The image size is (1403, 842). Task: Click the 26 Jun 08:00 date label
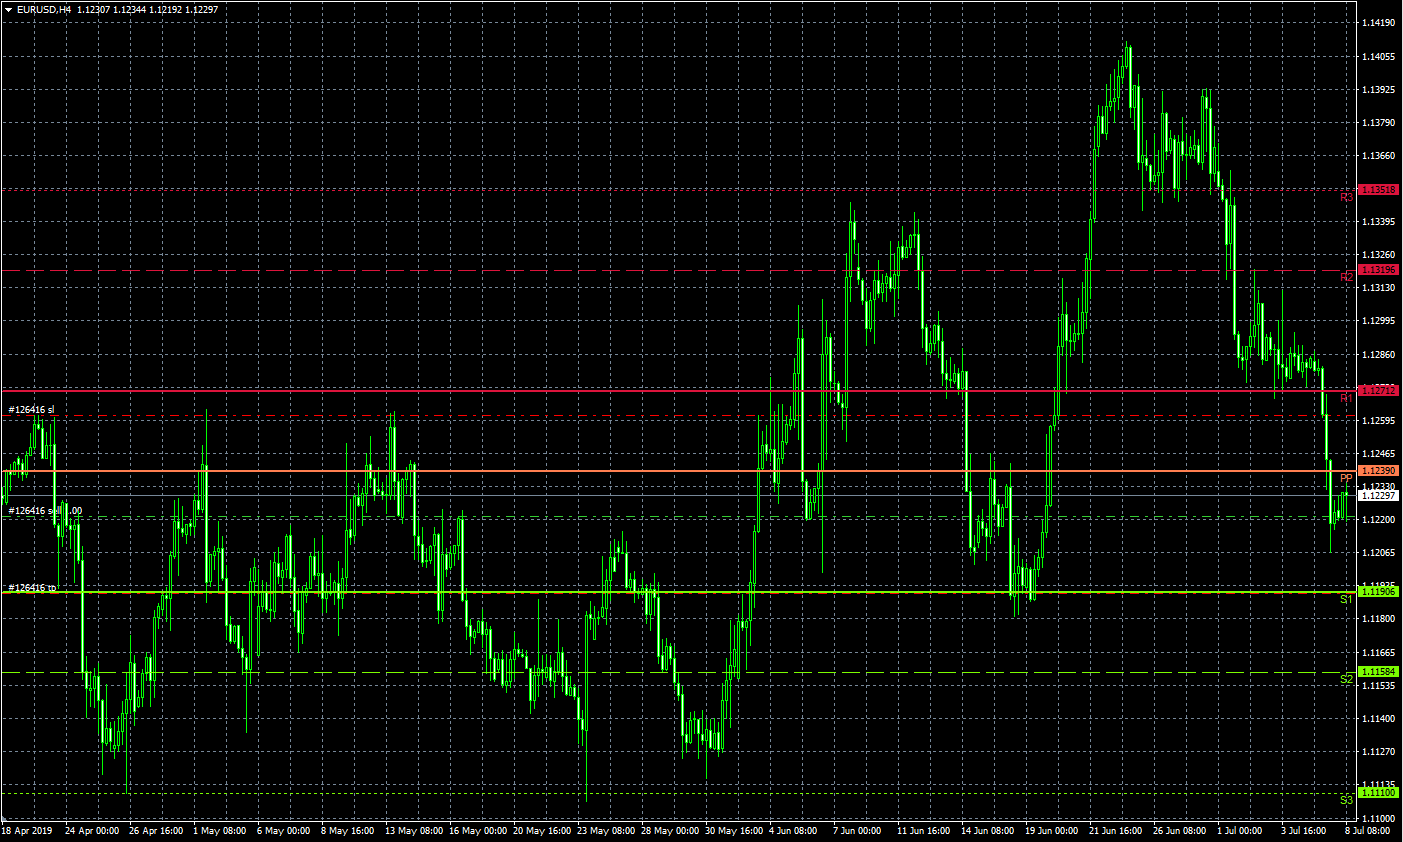tap(1180, 831)
